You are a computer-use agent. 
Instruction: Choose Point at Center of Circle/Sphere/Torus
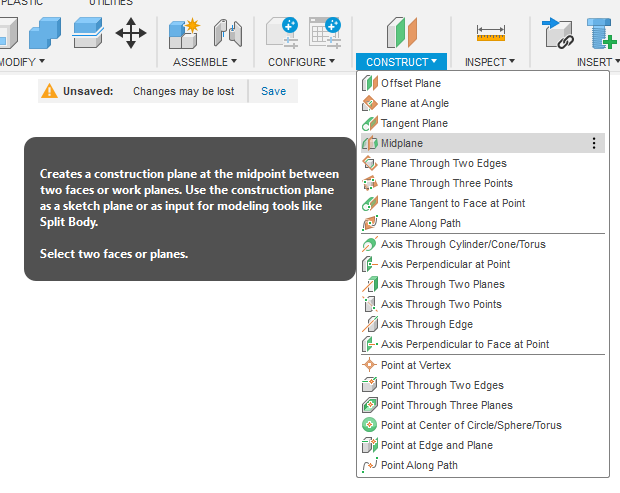point(471,425)
